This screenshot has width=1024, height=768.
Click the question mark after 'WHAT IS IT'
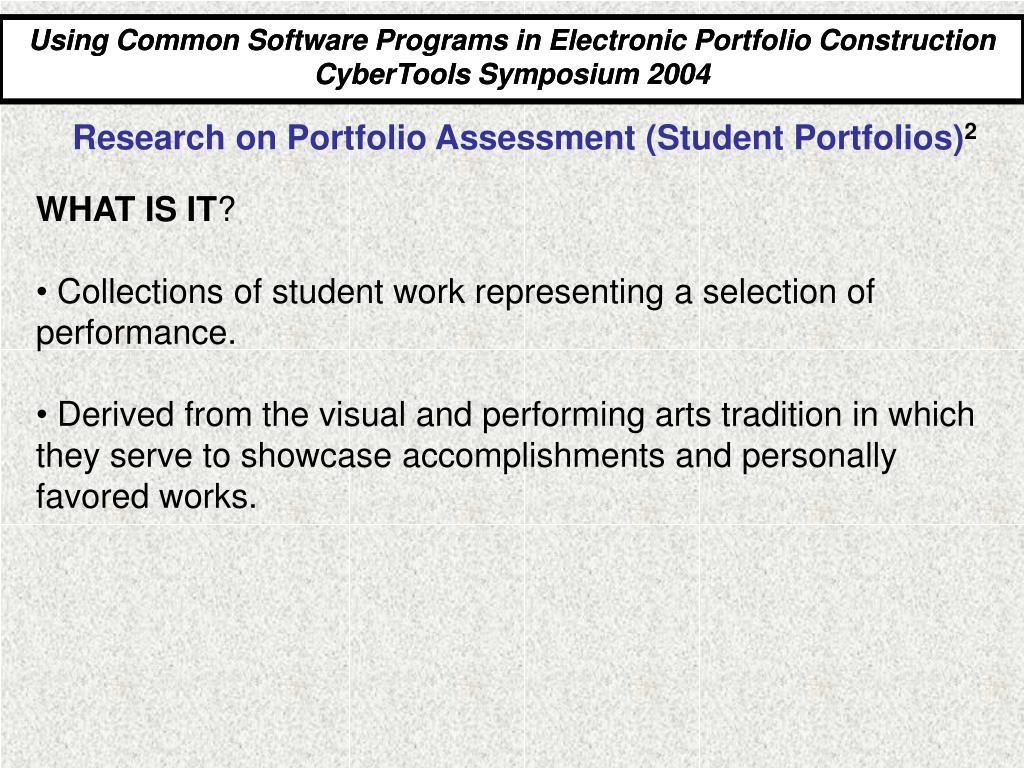225,209
